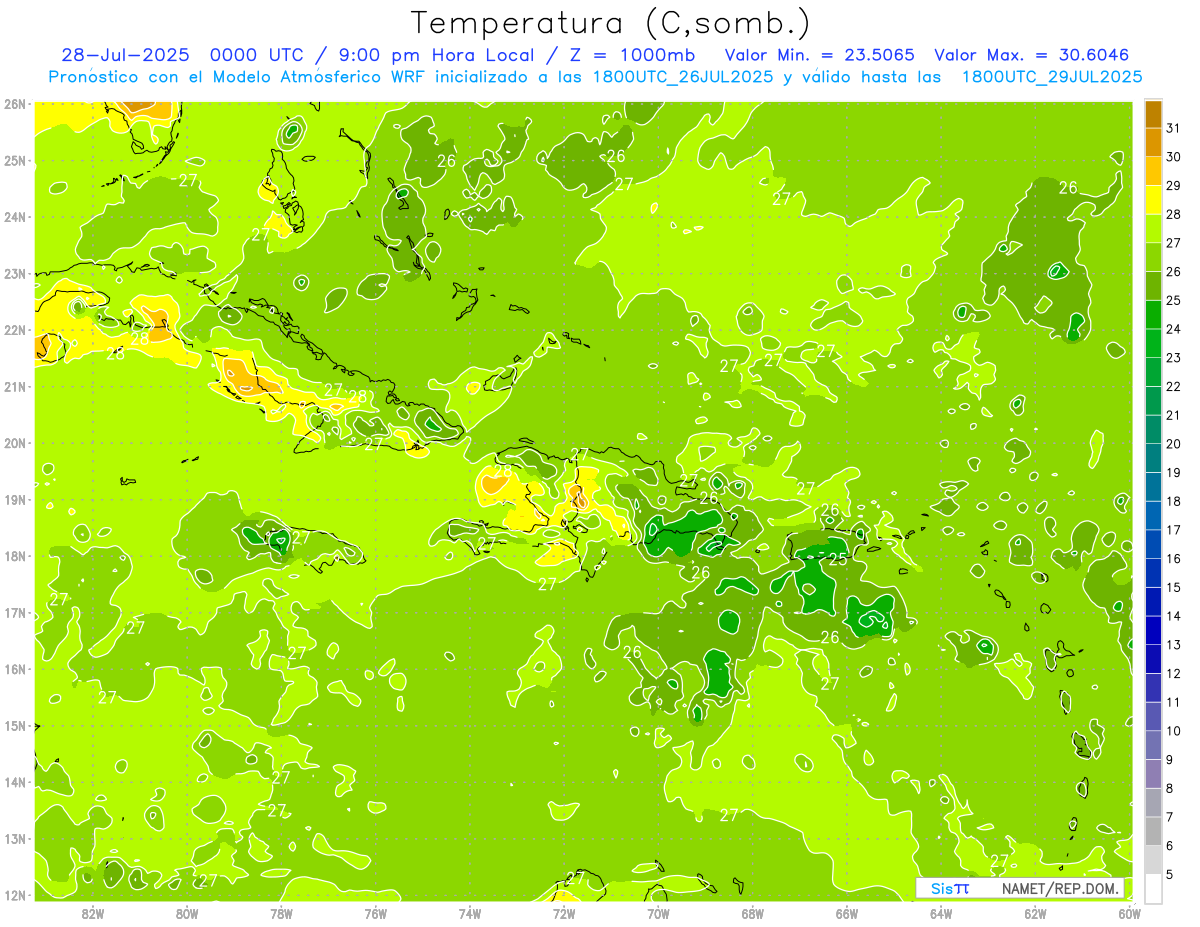
Task: Click the legend label '12'
Action: [x=1173, y=674]
